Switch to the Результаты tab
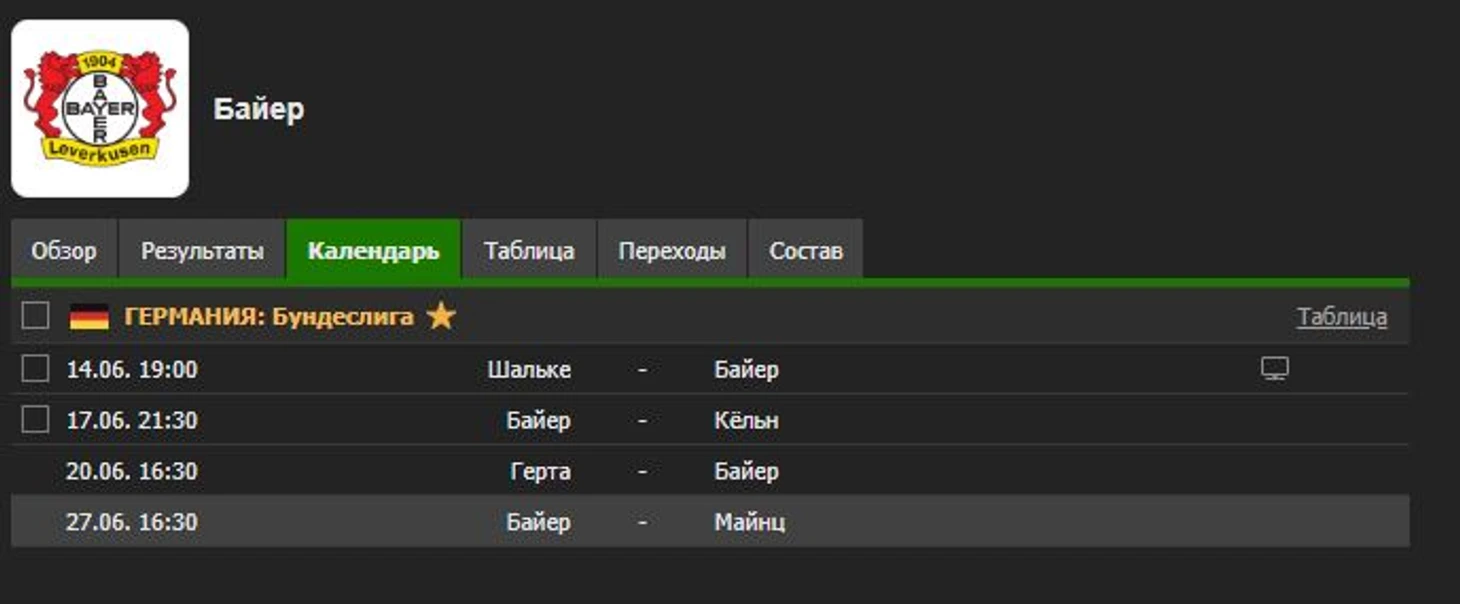 pos(202,250)
